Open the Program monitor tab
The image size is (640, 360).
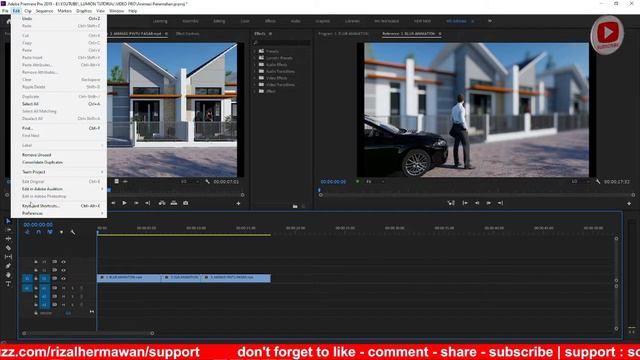click(x=343, y=34)
